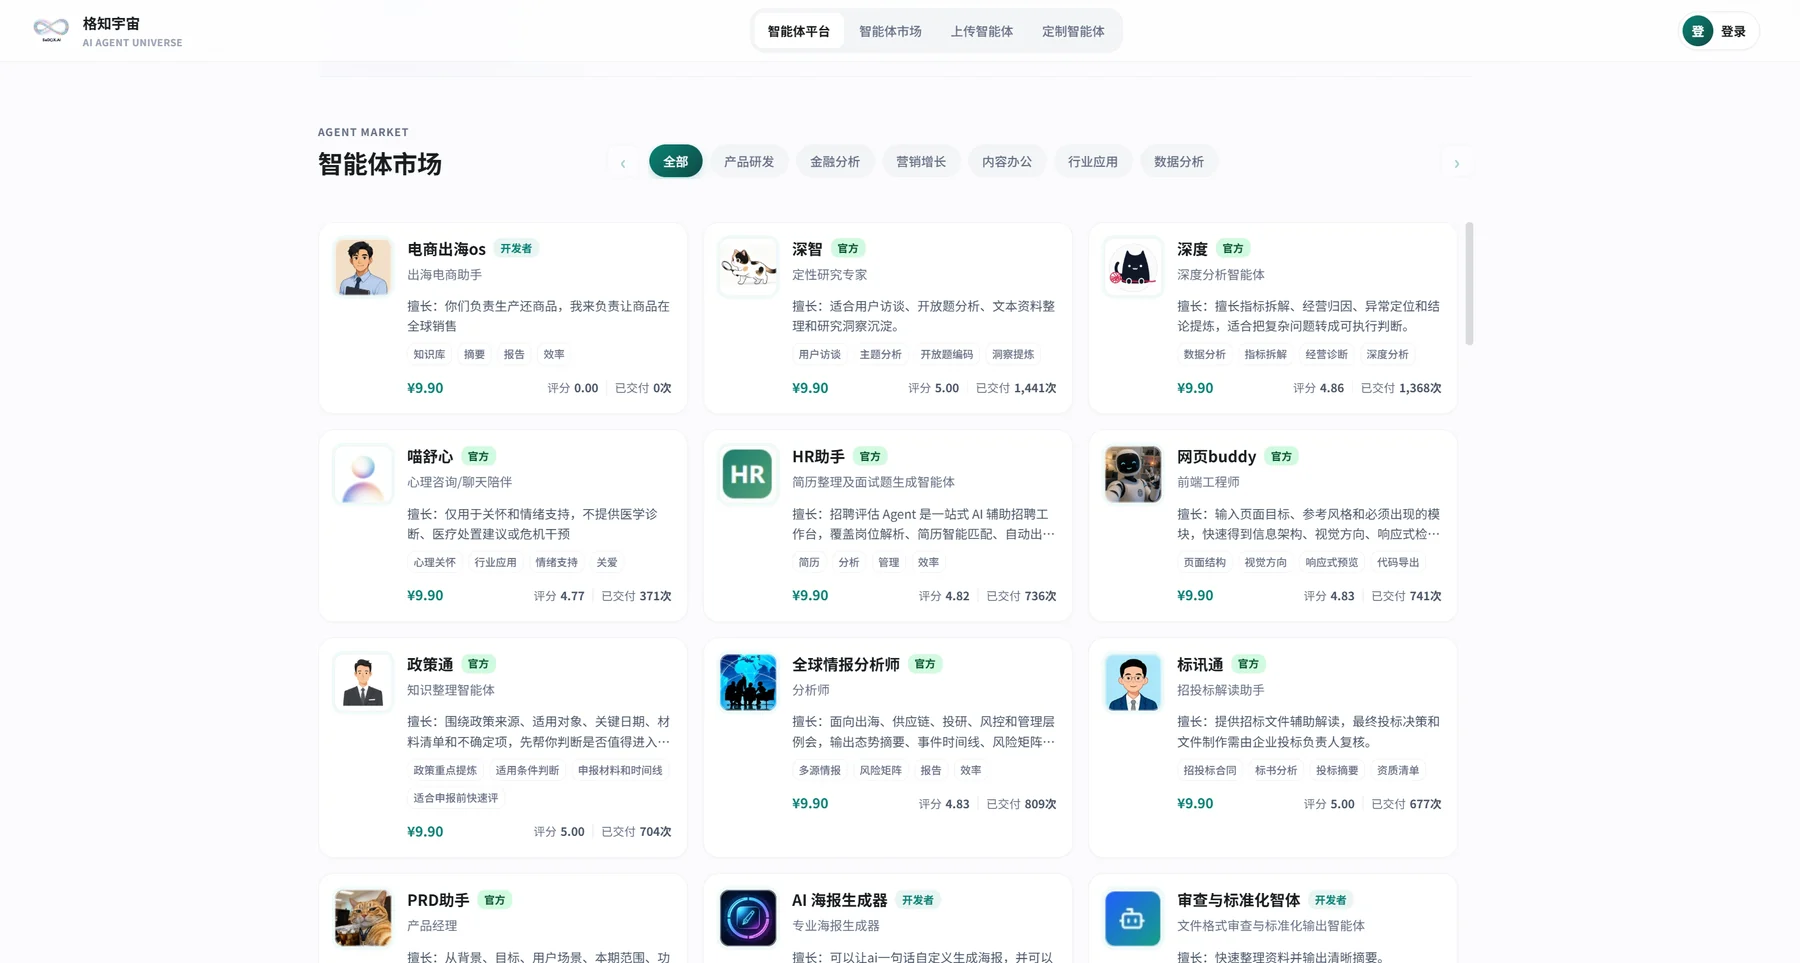Image resolution: width=1800 pixels, height=963 pixels.
Task: Open the 标讯通 avatar icon
Action: (1133, 682)
